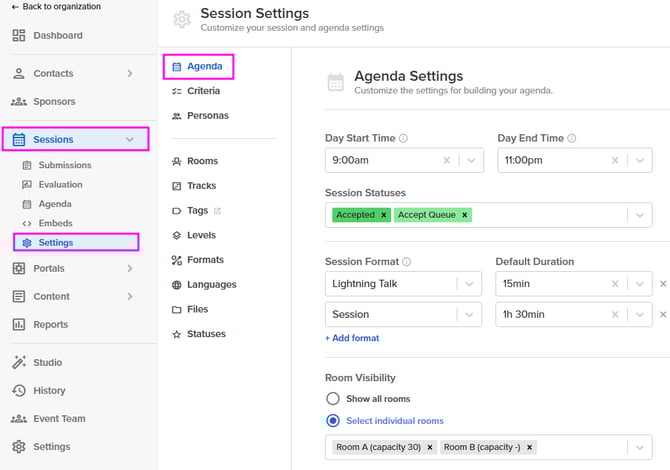This screenshot has width=670, height=470.
Task: Choose Select individual rooms radio button
Action: click(x=333, y=421)
